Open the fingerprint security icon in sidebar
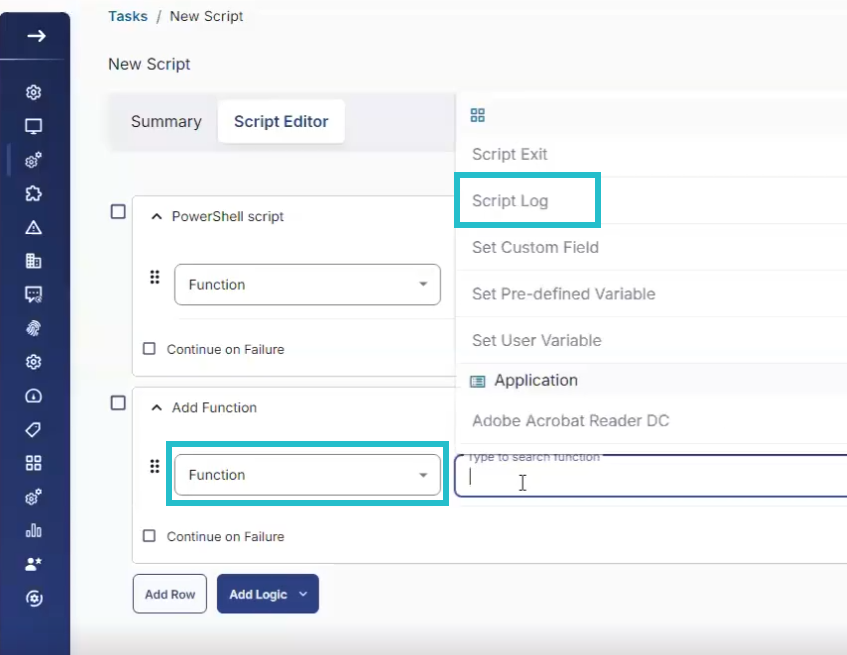 pyautogui.click(x=34, y=327)
